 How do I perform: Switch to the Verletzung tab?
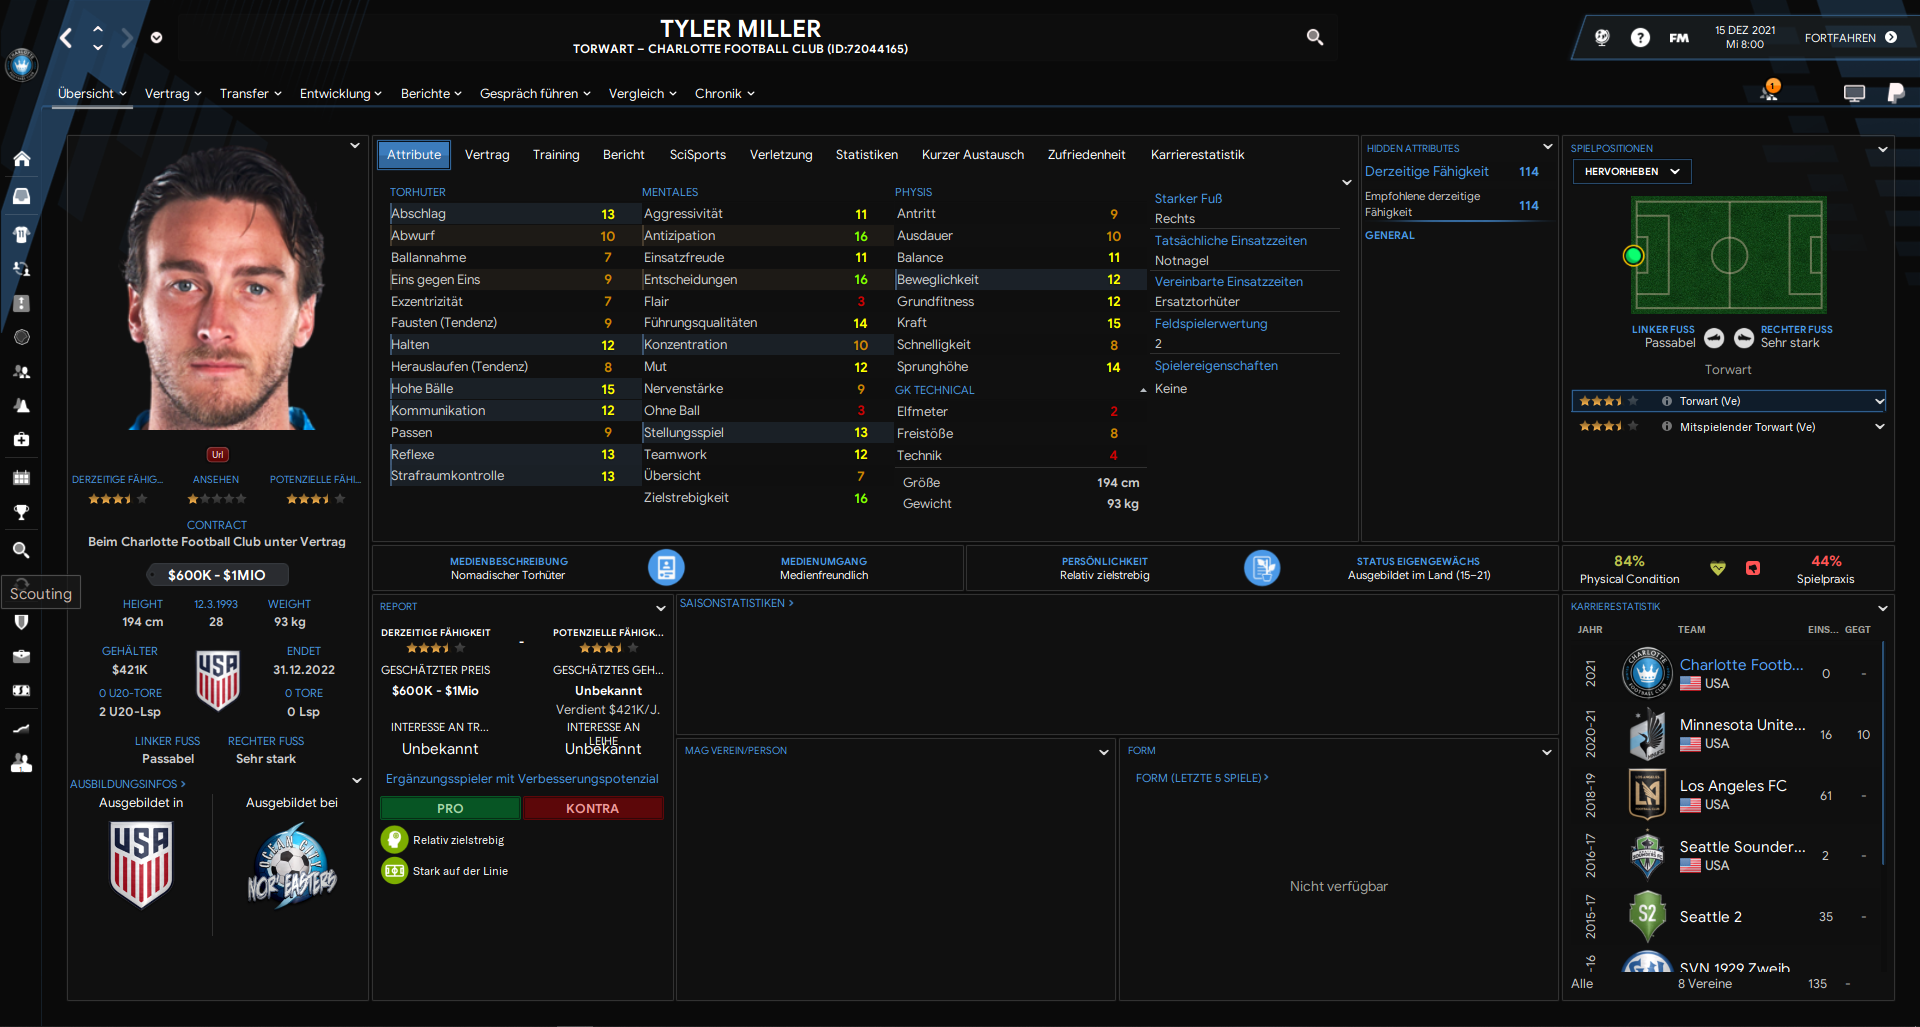(x=781, y=155)
